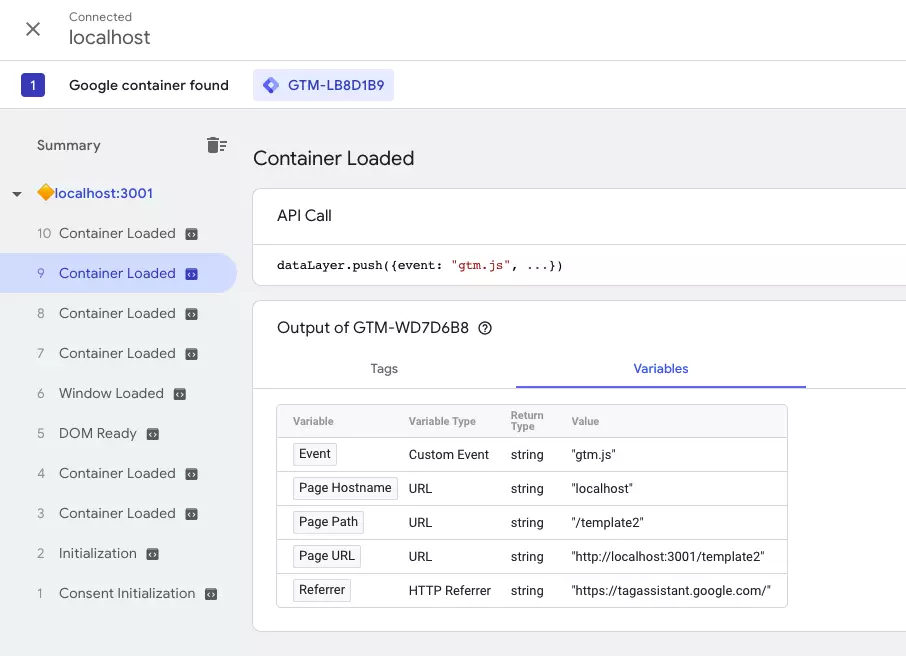Click the "/template2" value cell
This screenshot has height=656, width=906.
(607, 522)
